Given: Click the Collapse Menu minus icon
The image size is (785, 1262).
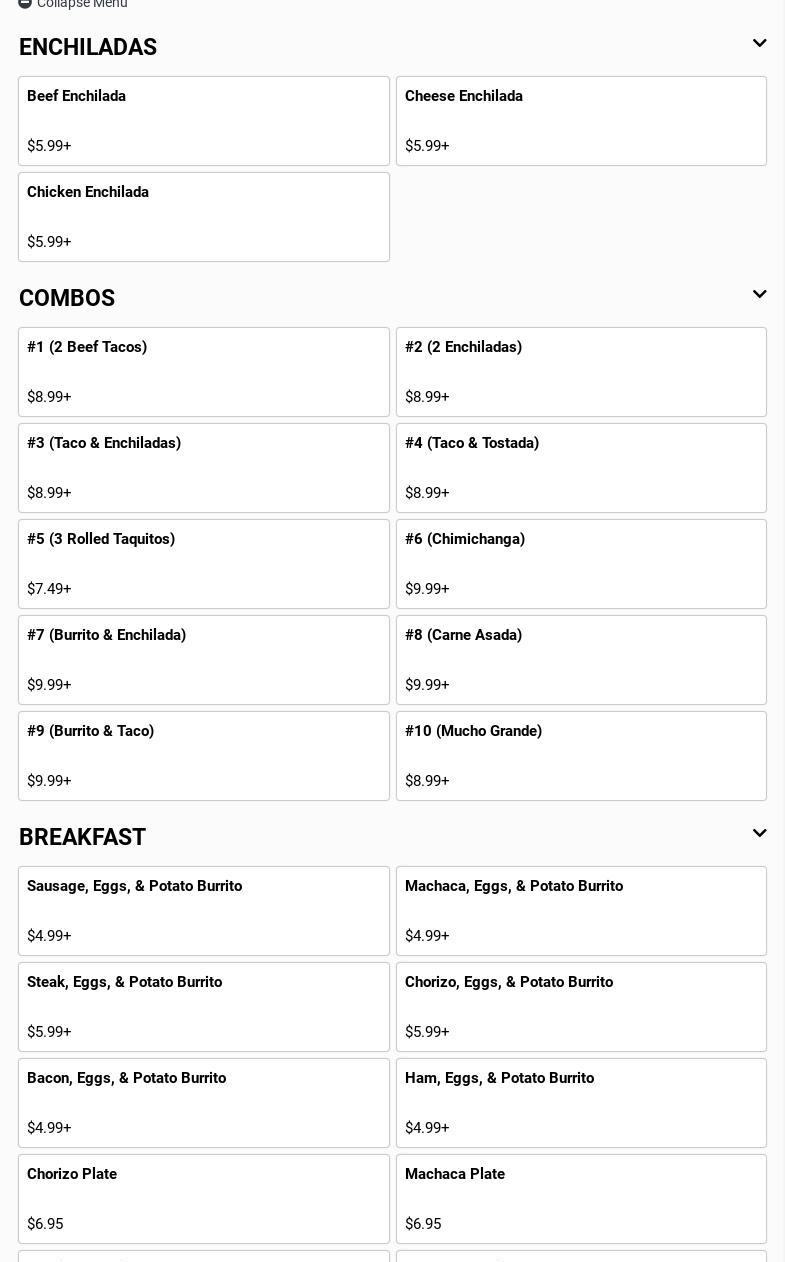Looking at the screenshot, I should pos(25,3).
